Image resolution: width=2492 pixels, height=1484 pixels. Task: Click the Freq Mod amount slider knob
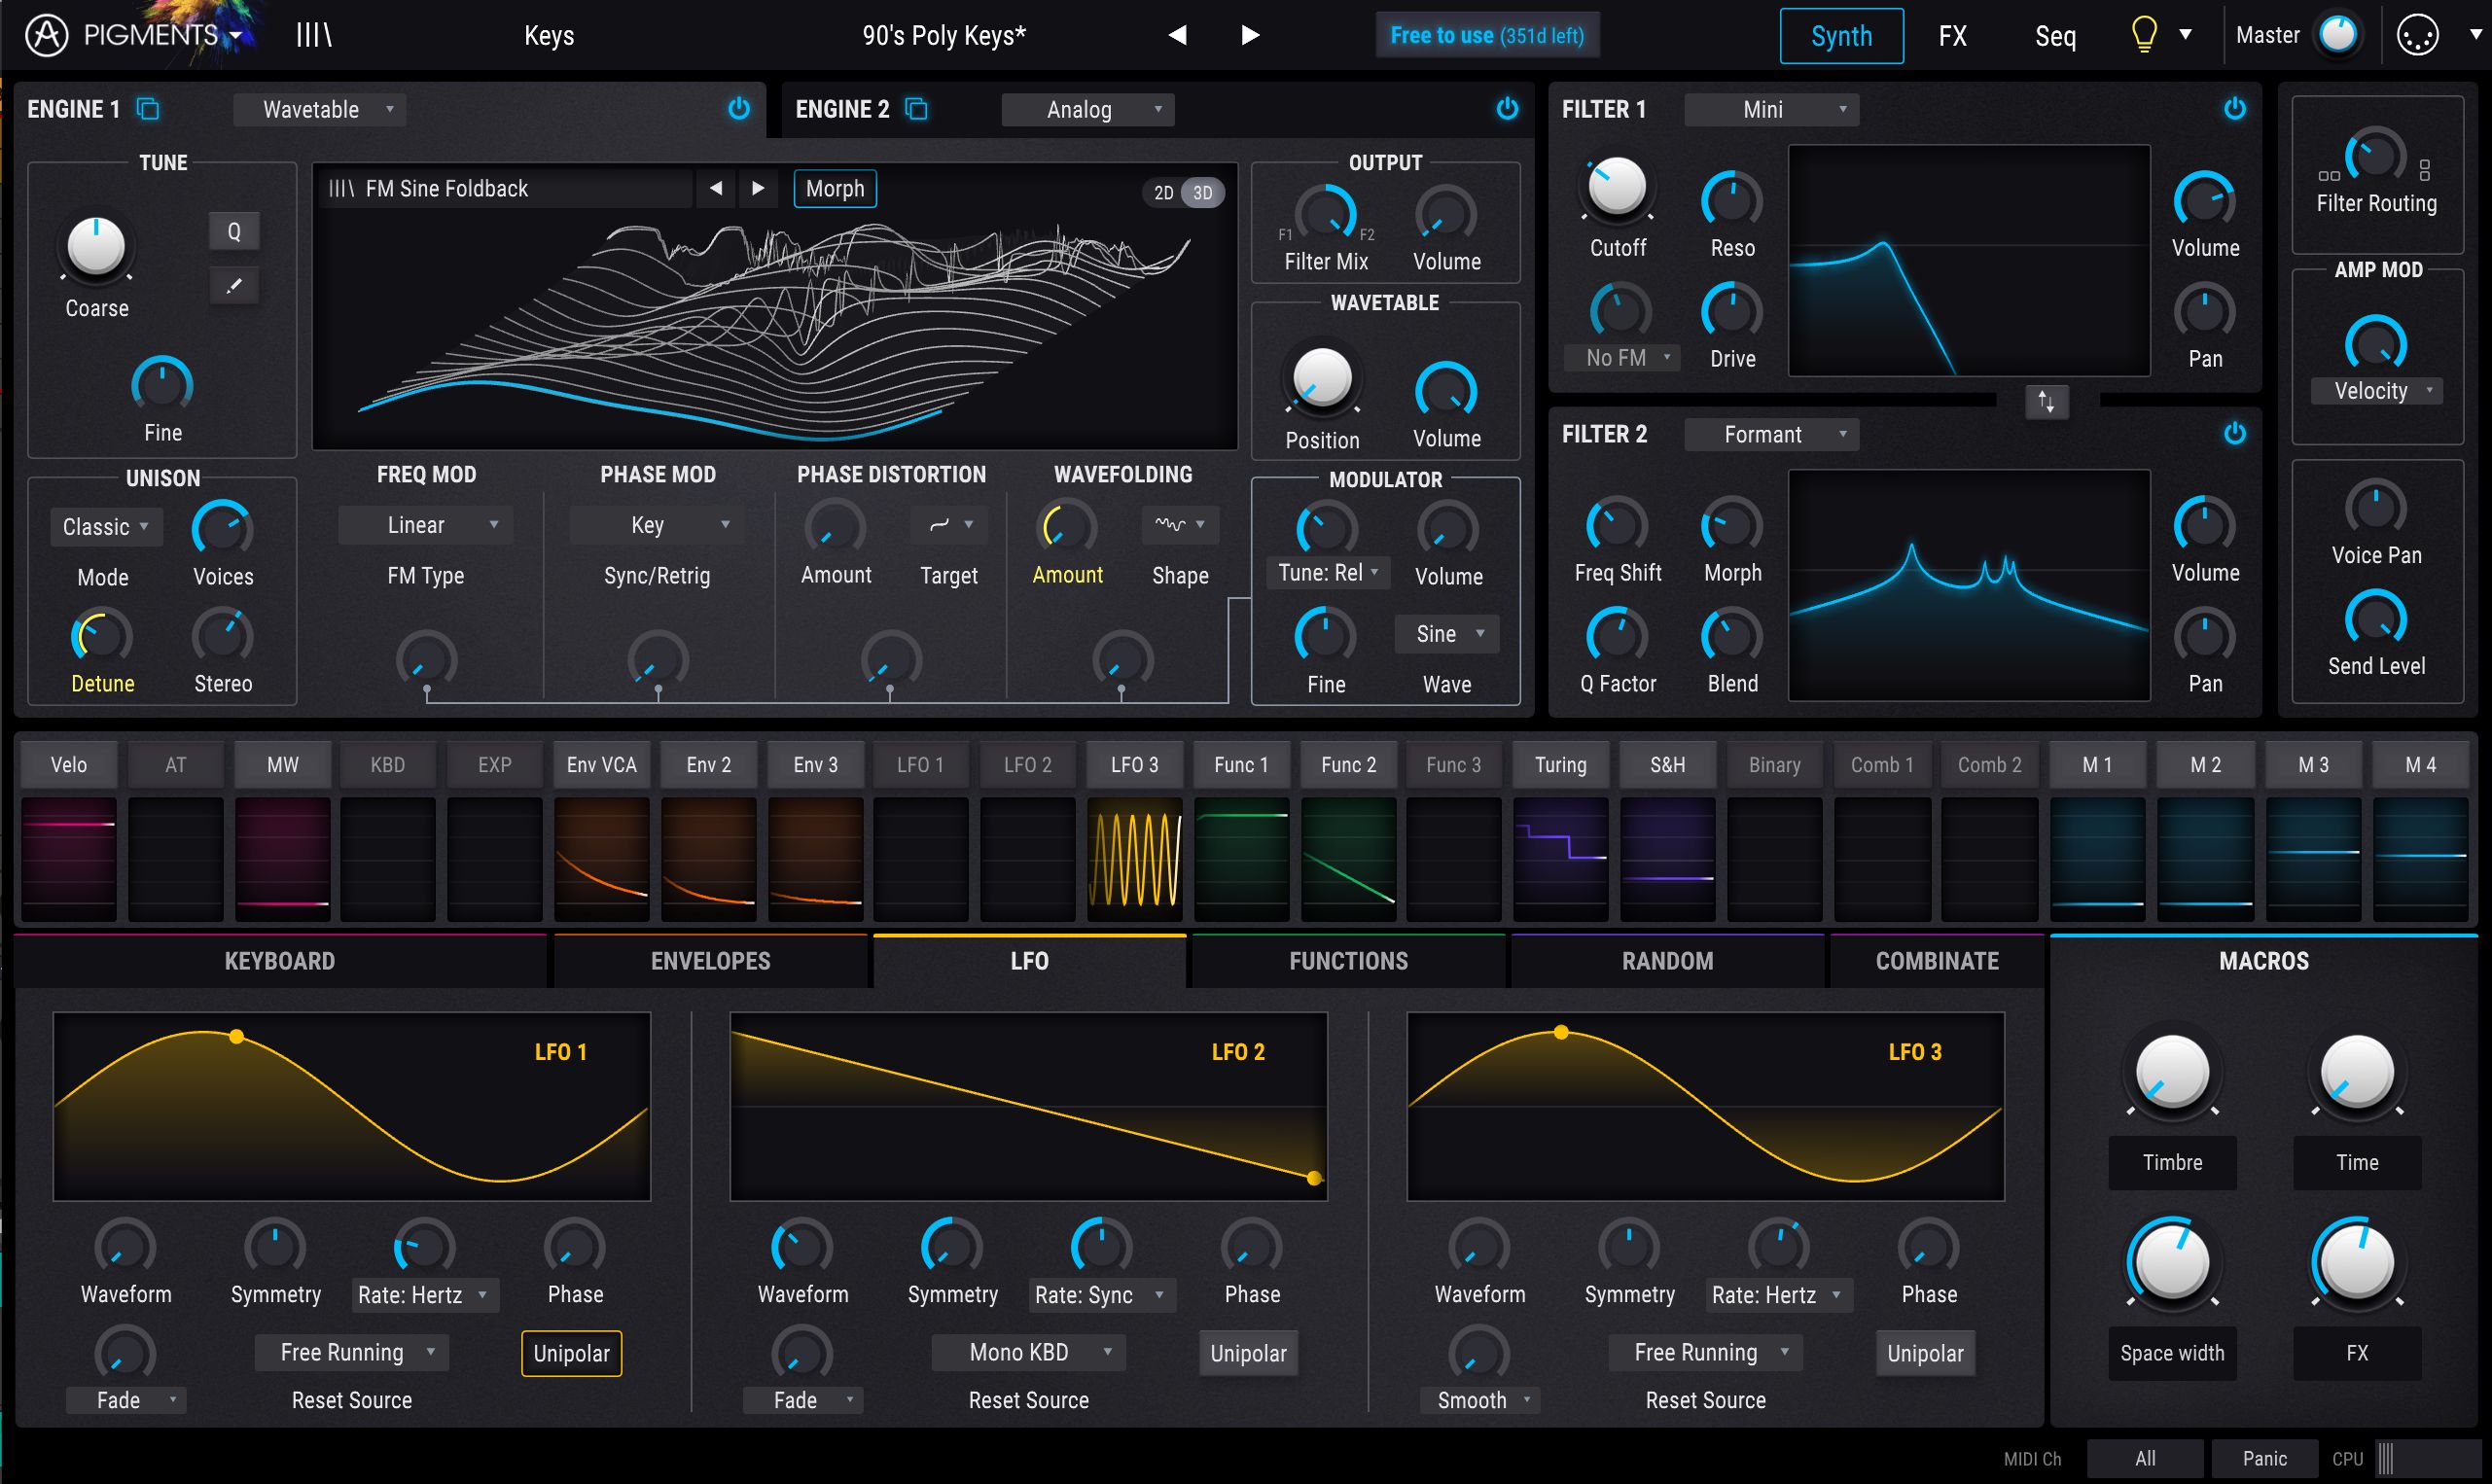(x=426, y=660)
